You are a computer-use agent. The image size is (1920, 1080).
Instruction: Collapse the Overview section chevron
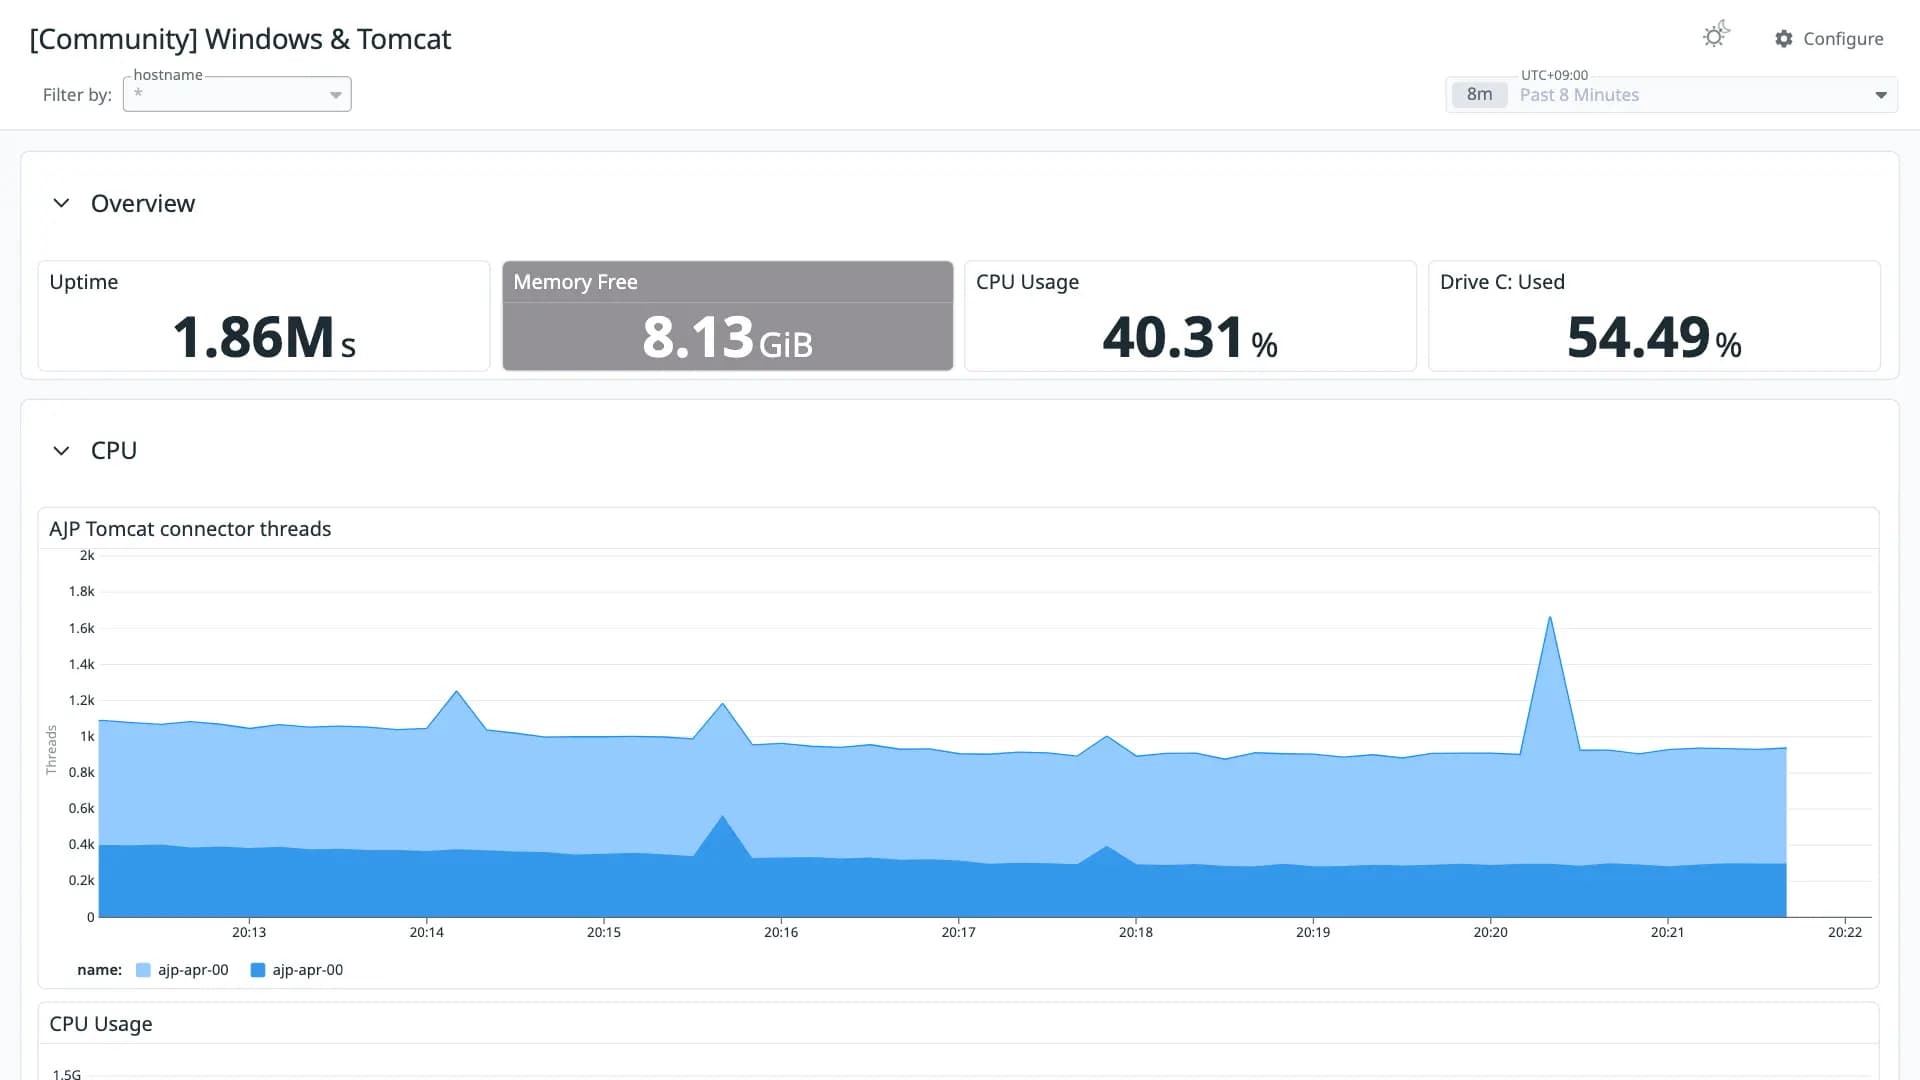[61, 203]
